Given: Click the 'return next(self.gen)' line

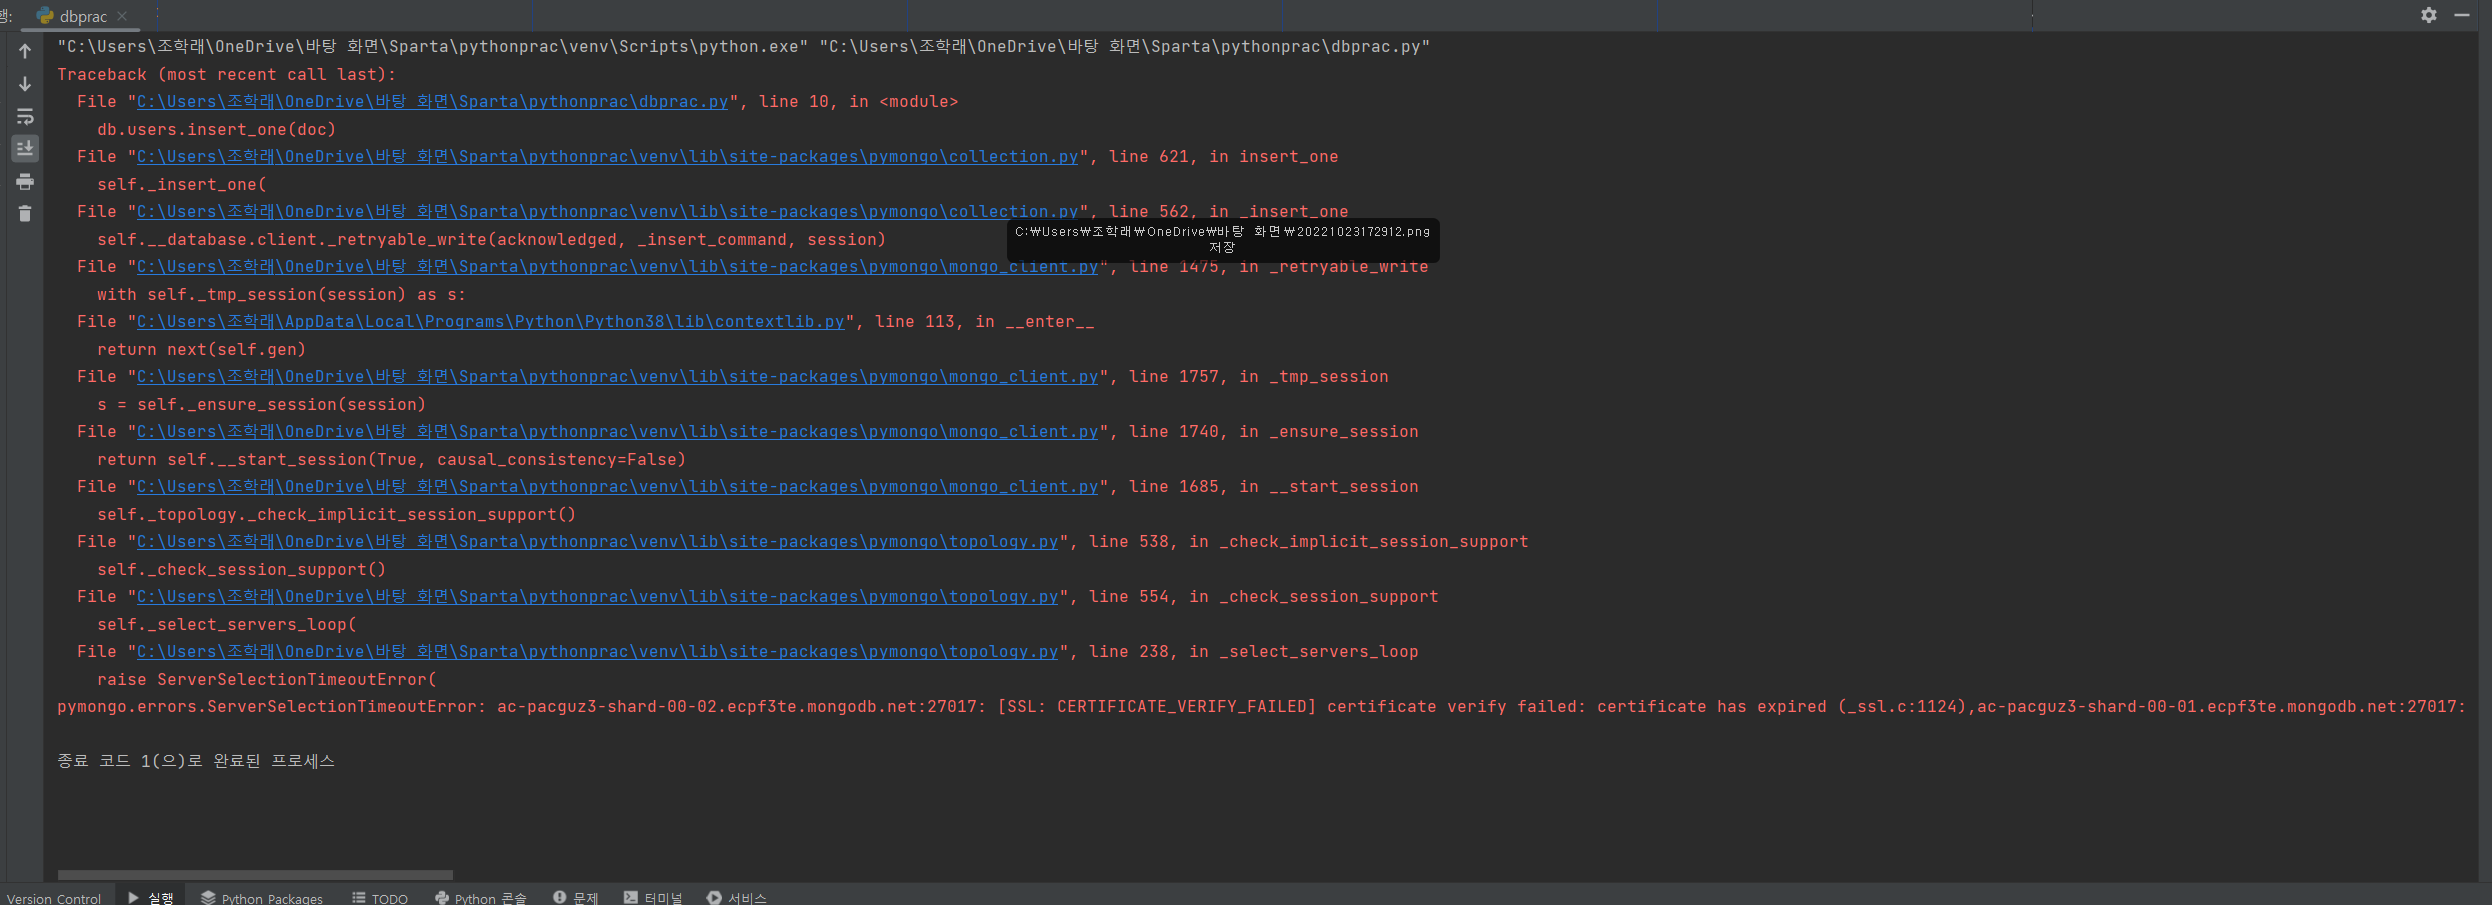Looking at the screenshot, I should [201, 350].
